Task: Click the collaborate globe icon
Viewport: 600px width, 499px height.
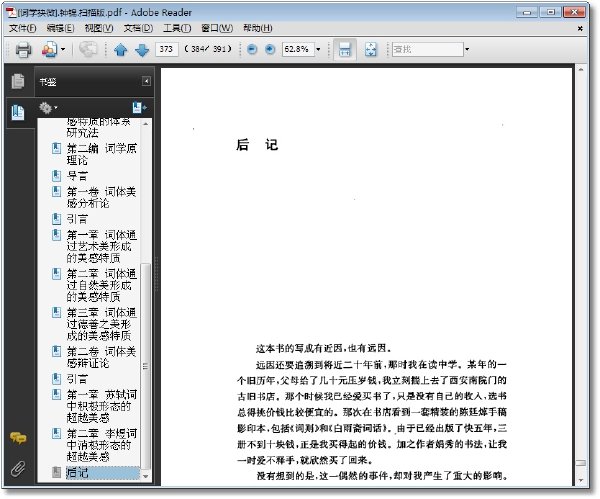Action: click(88, 49)
